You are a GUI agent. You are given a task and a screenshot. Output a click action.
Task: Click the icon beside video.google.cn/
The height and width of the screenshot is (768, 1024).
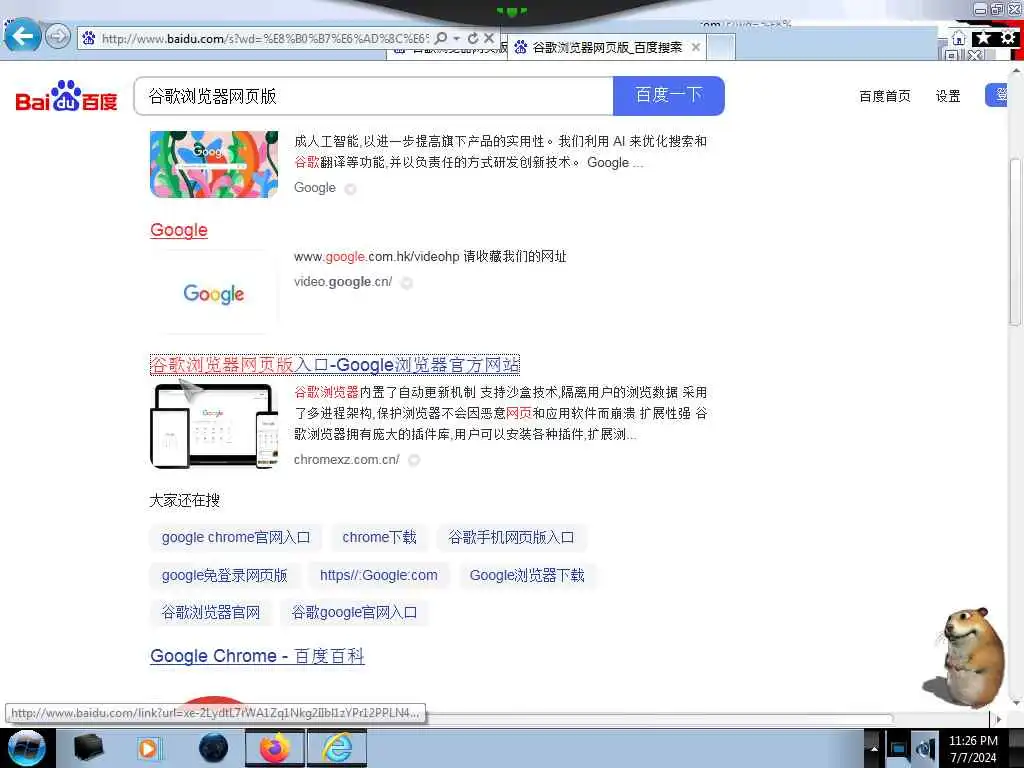click(406, 283)
